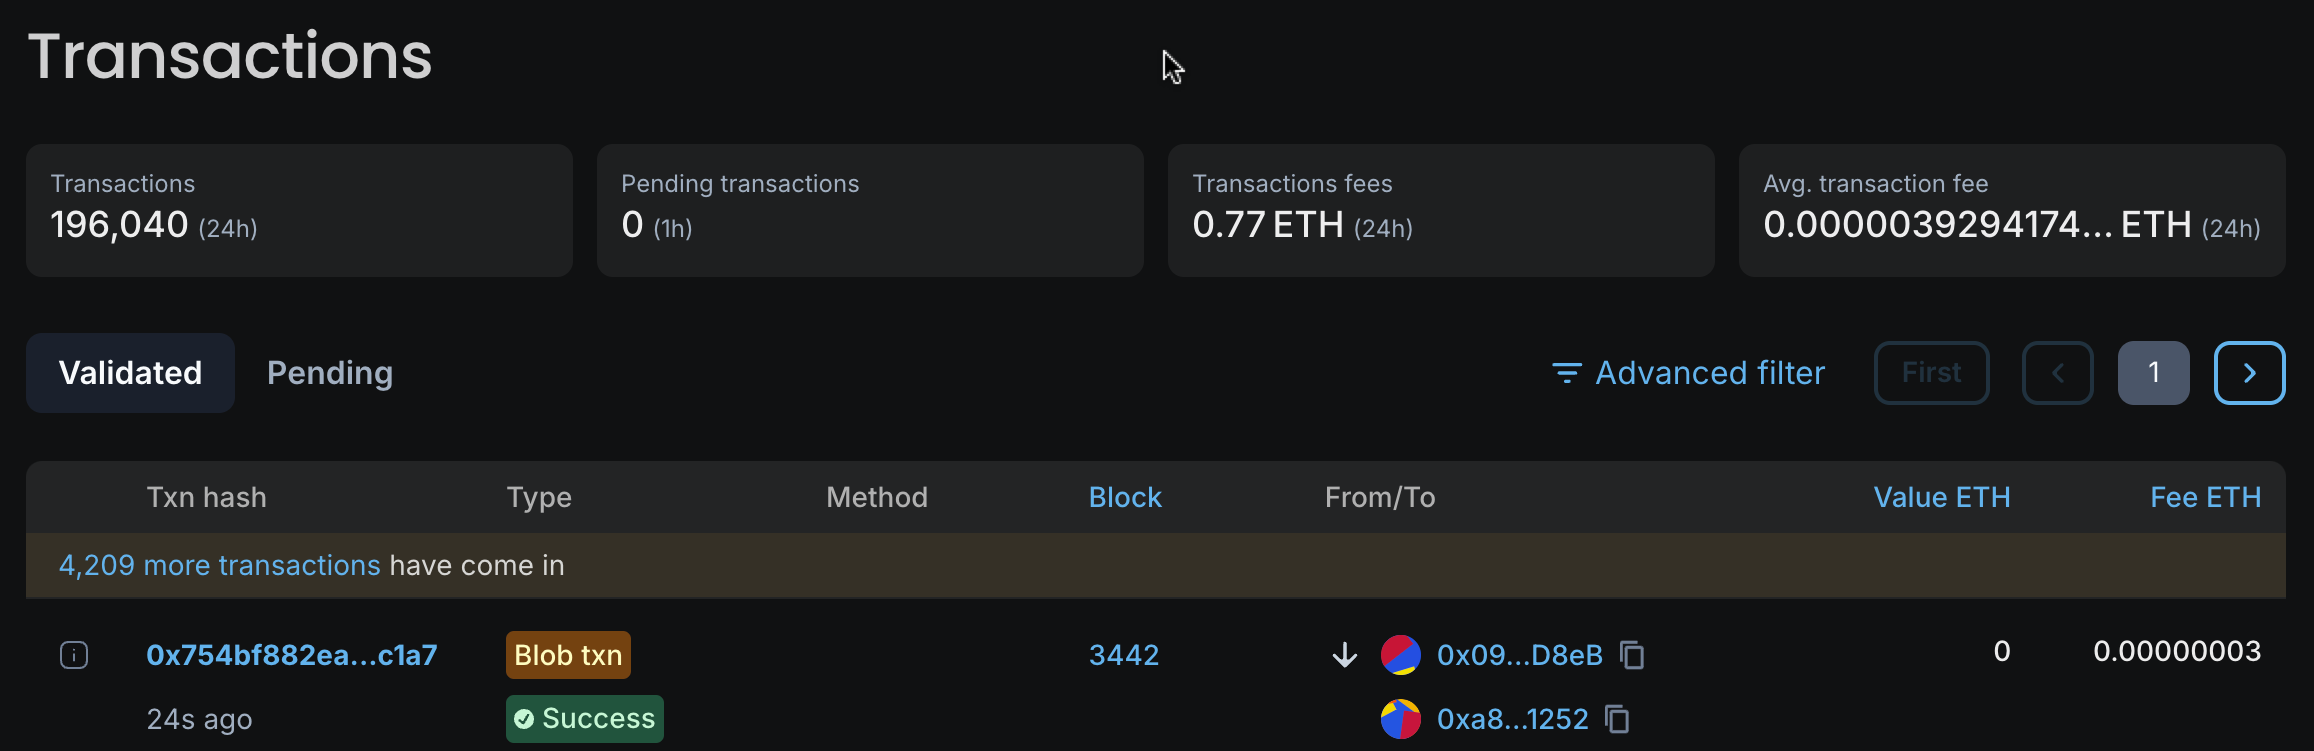Click the downward arrow between From and To addresses
Screen dimensions: 2314x751
pyautogui.click(x=1344, y=655)
